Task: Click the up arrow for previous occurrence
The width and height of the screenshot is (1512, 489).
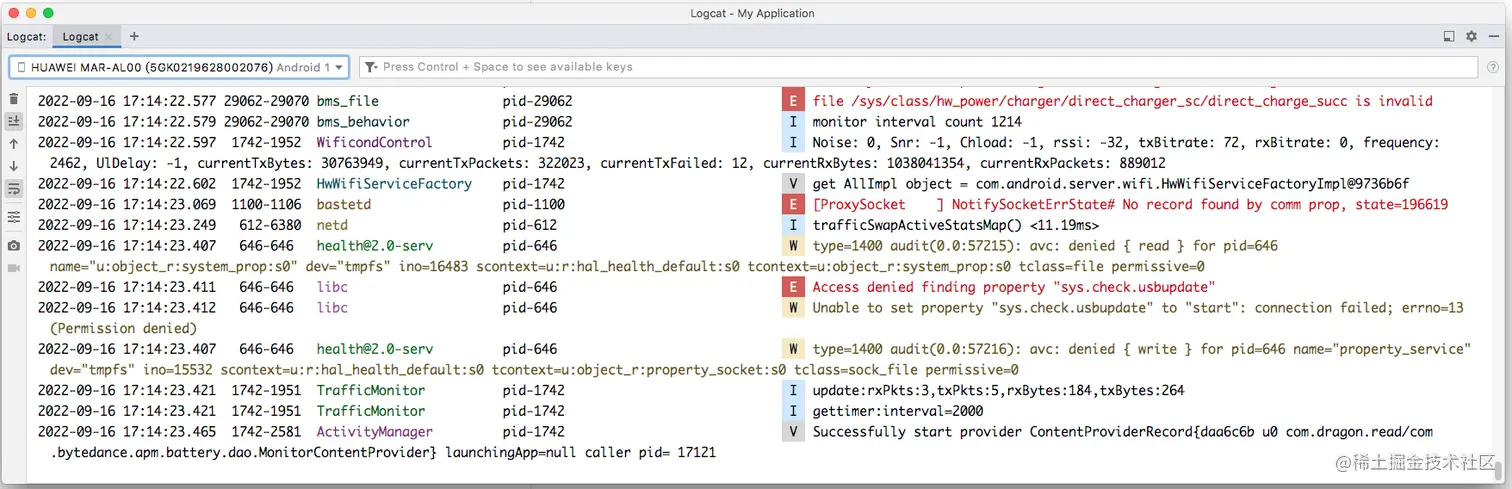Action: (13, 144)
